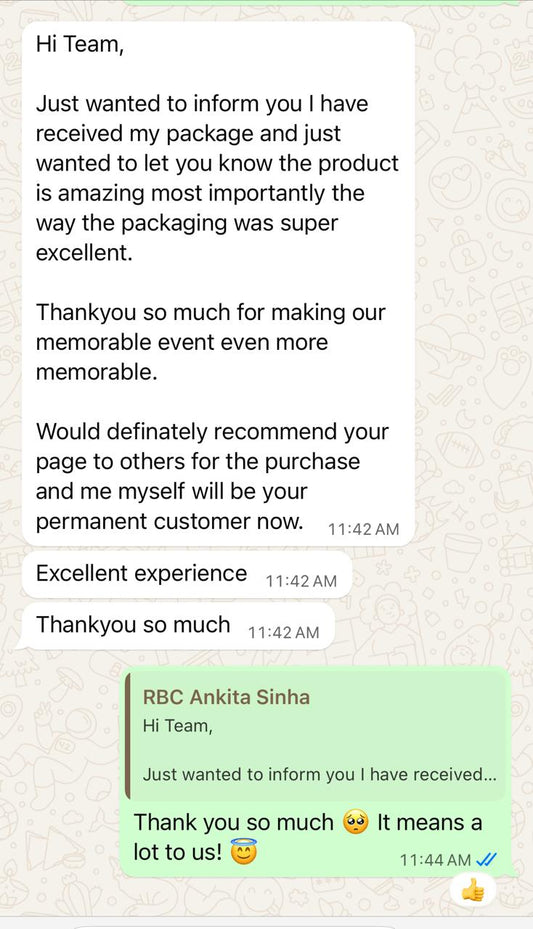Tap the RBC Ankita Sinha sender name

coord(226,697)
